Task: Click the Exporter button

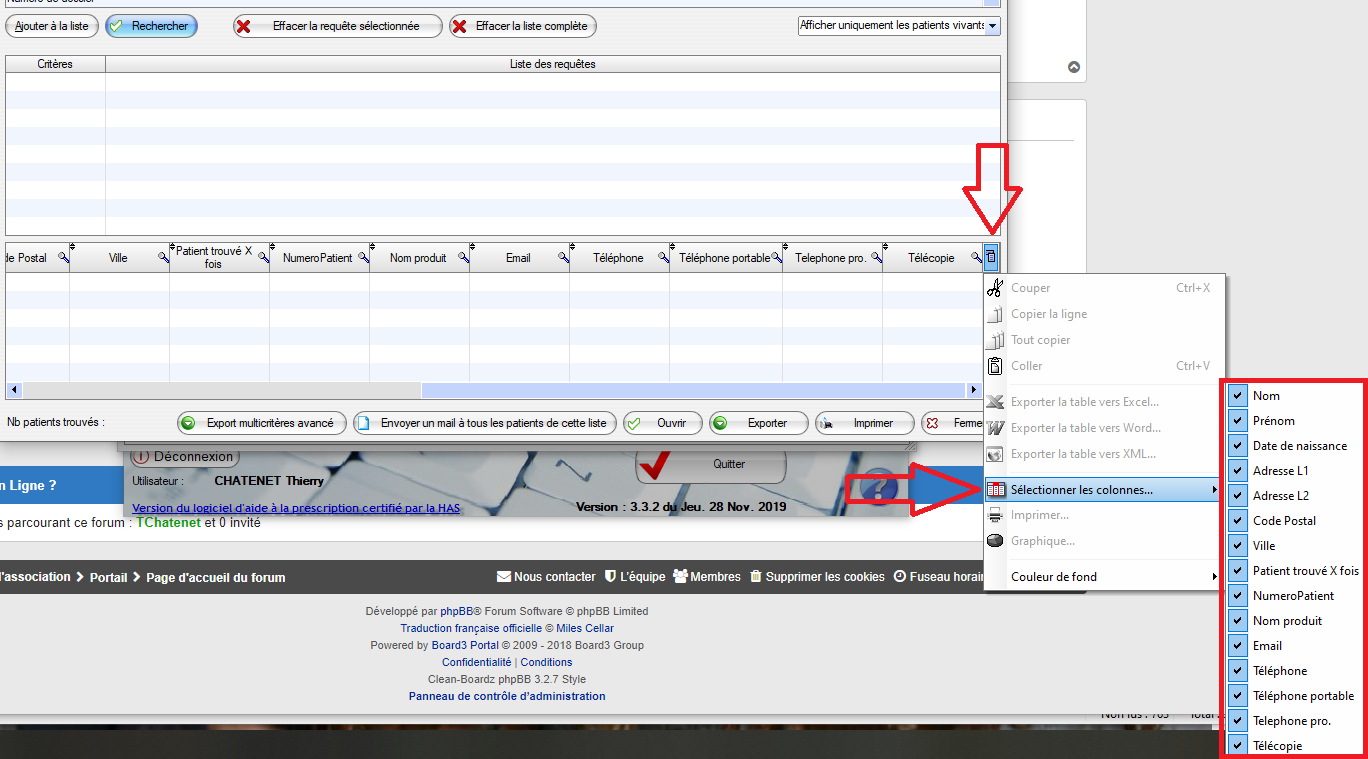Action: click(x=759, y=423)
